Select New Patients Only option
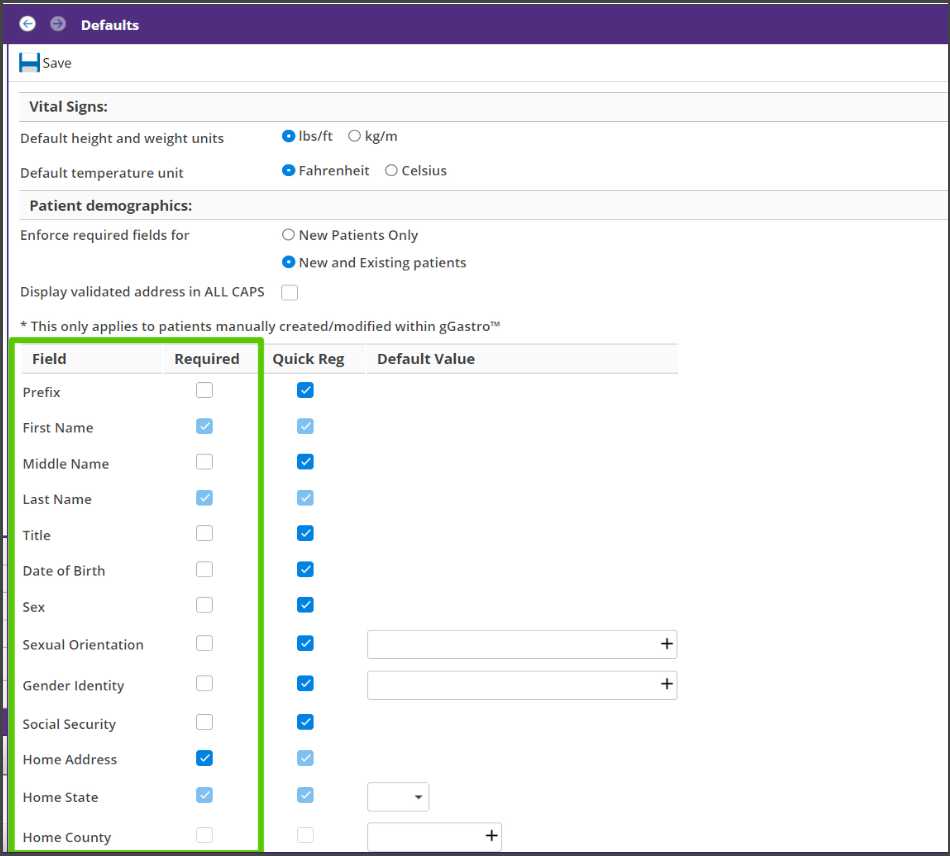950x856 pixels. [x=288, y=234]
